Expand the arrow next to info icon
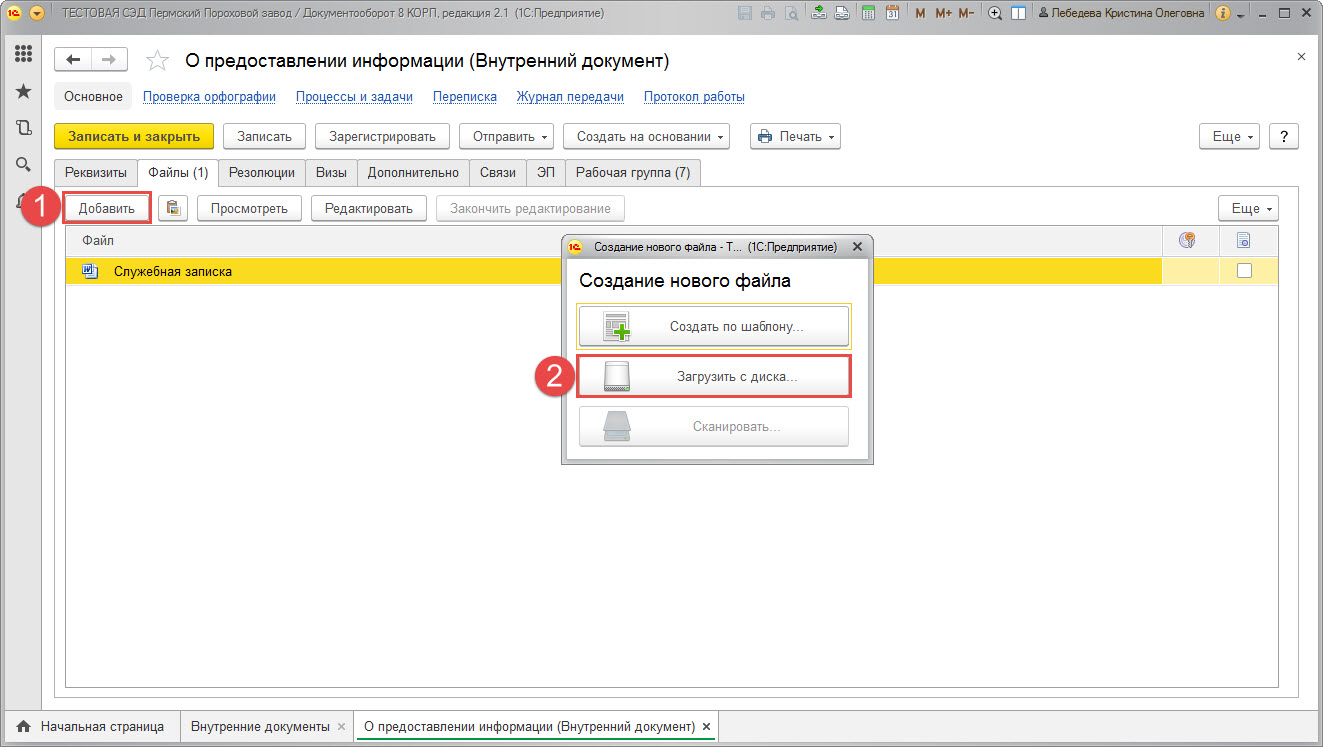This screenshot has width=1323, height=747. tap(1241, 15)
